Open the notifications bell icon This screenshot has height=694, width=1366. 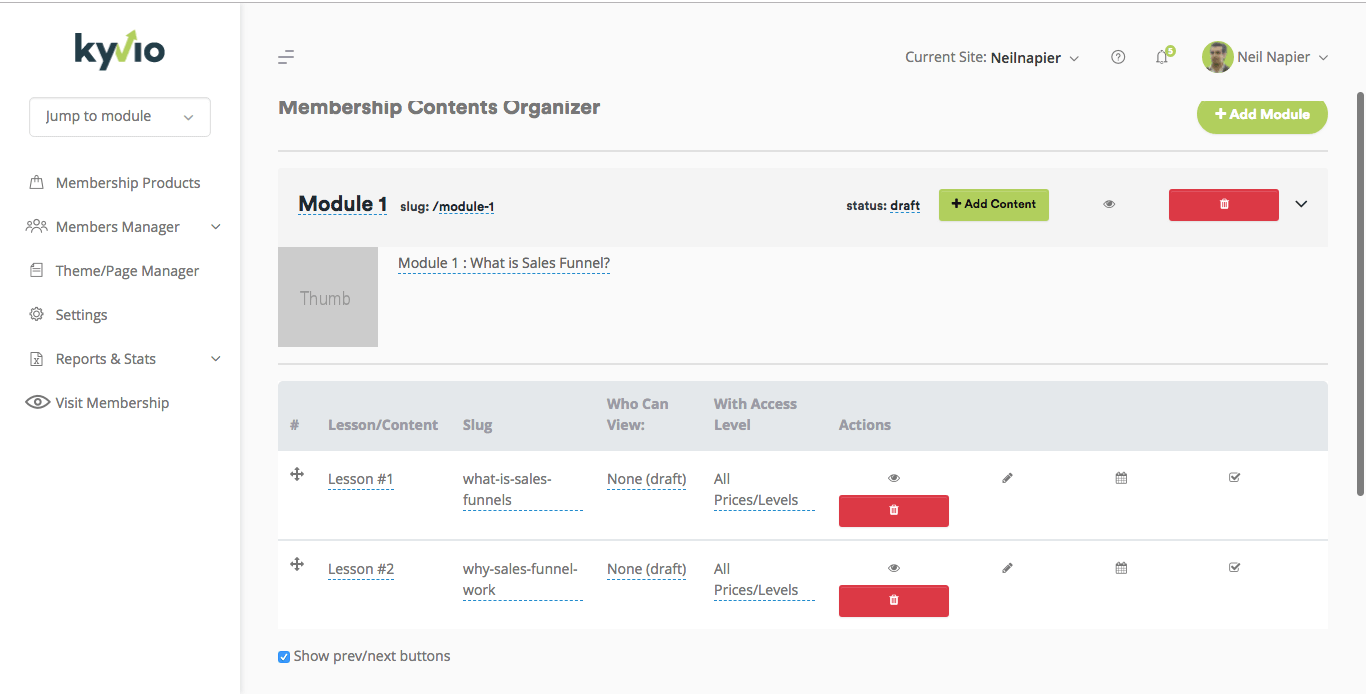point(1162,57)
